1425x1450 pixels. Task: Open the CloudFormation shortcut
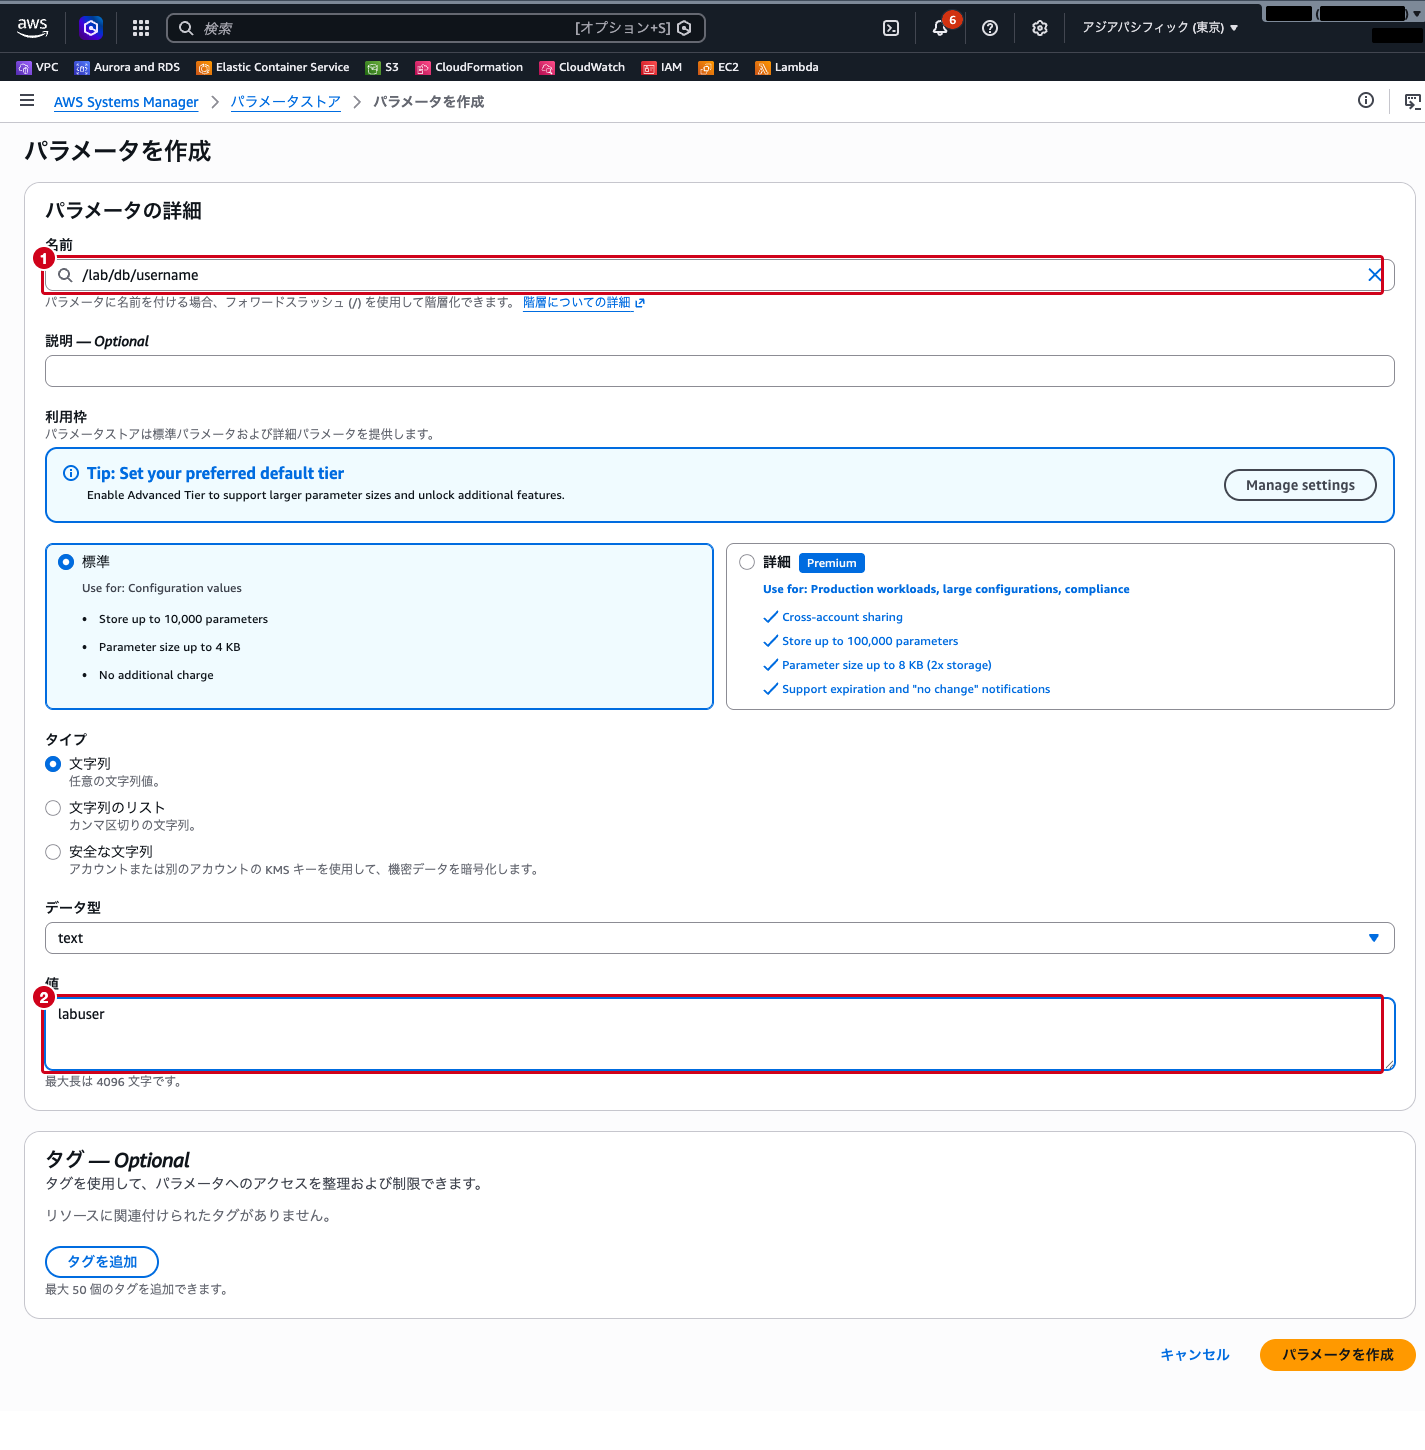[469, 68]
